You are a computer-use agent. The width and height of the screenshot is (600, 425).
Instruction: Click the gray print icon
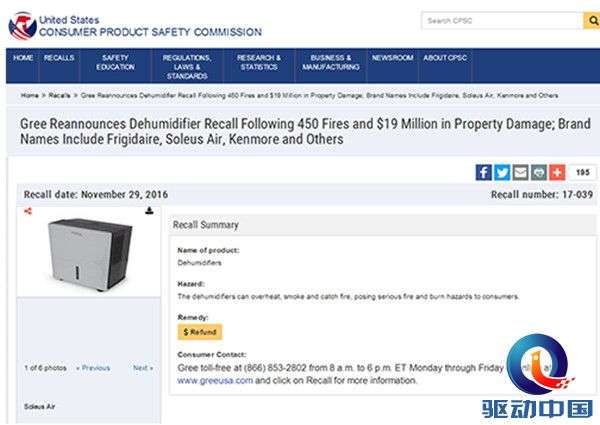click(x=538, y=172)
